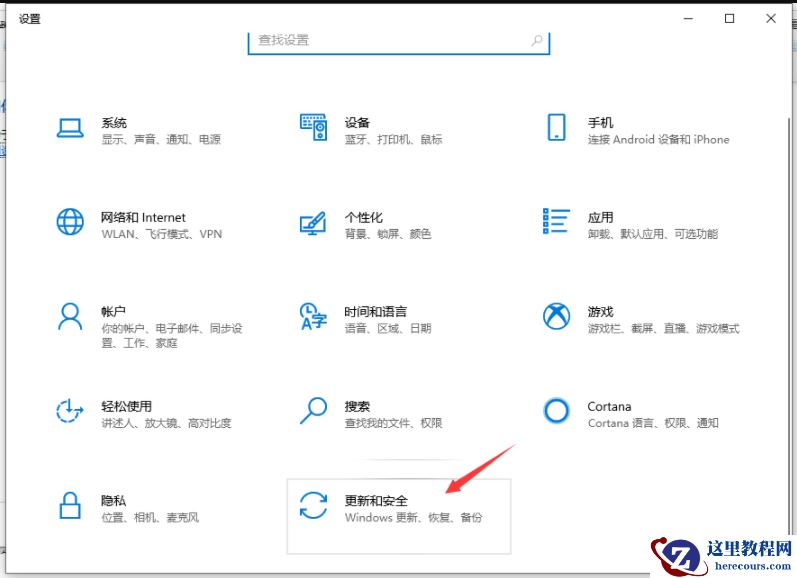Click the 卸载、默认应用、可选功能 description

tap(653, 234)
